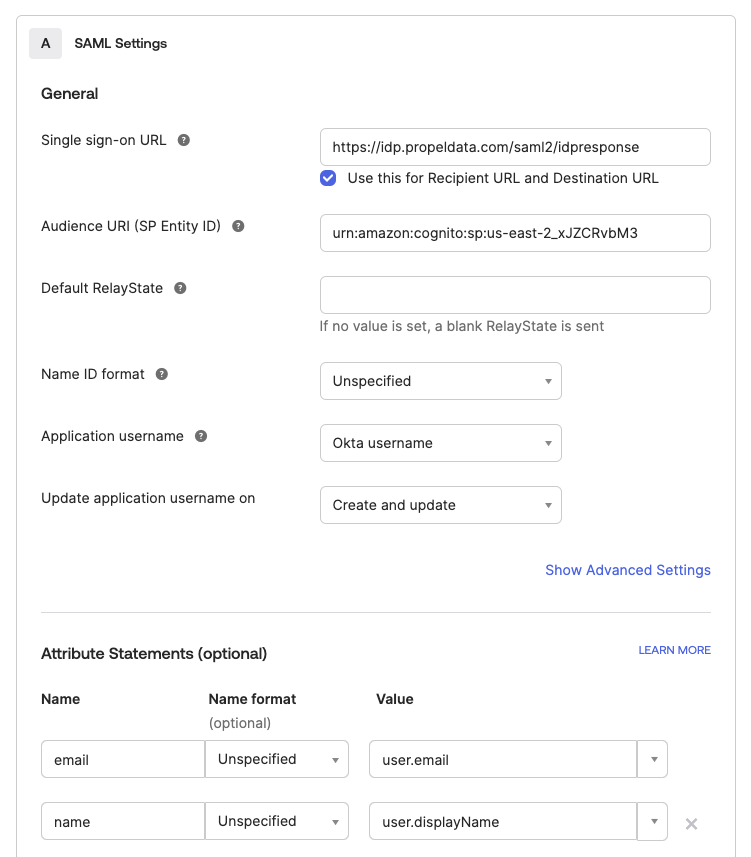Open the Name ID format dropdown
Viewport: 751px width, 857px height.
click(440, 381)
